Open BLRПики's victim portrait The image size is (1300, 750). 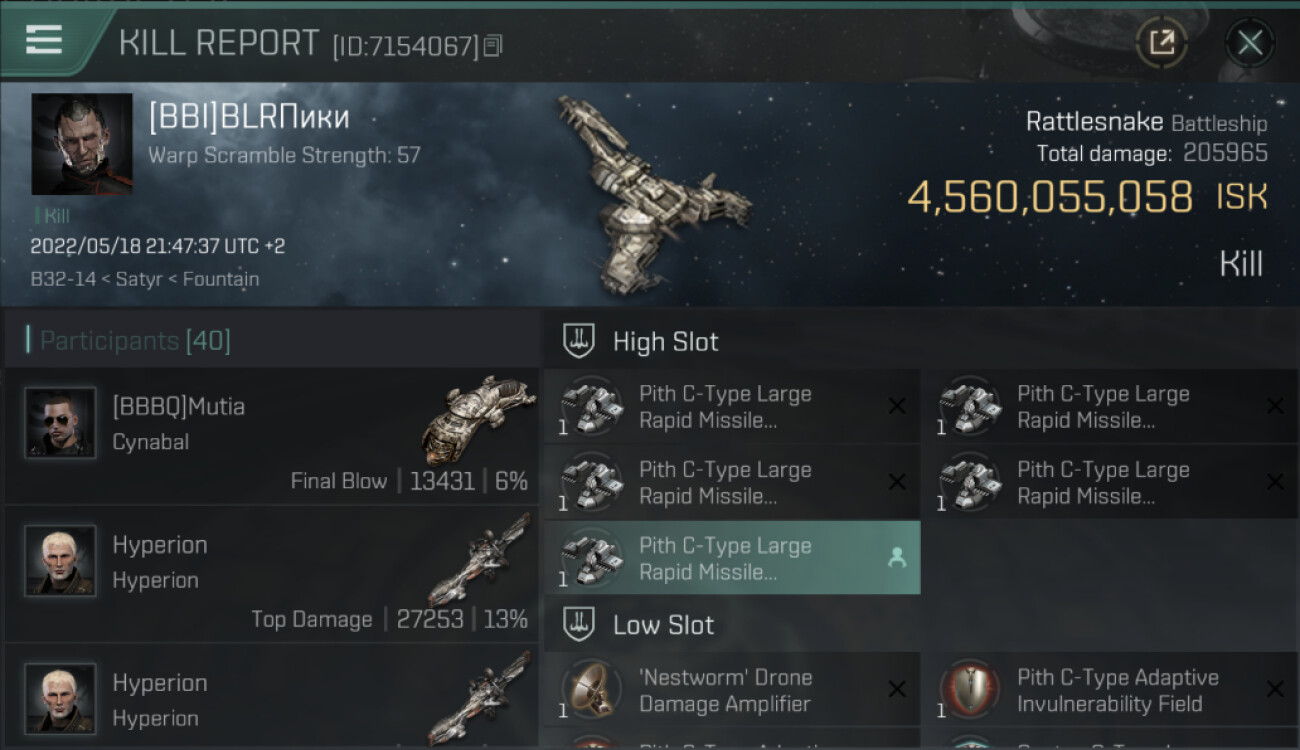click(x=82, y=144)
